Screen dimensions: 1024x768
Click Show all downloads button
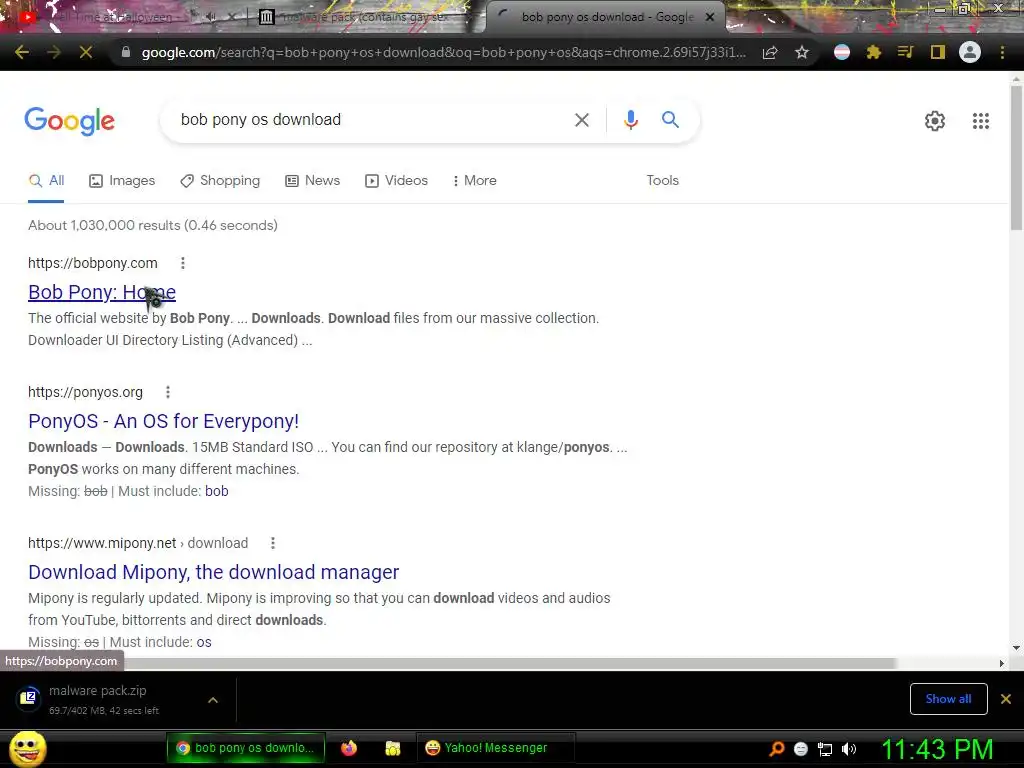pos(948,699)
